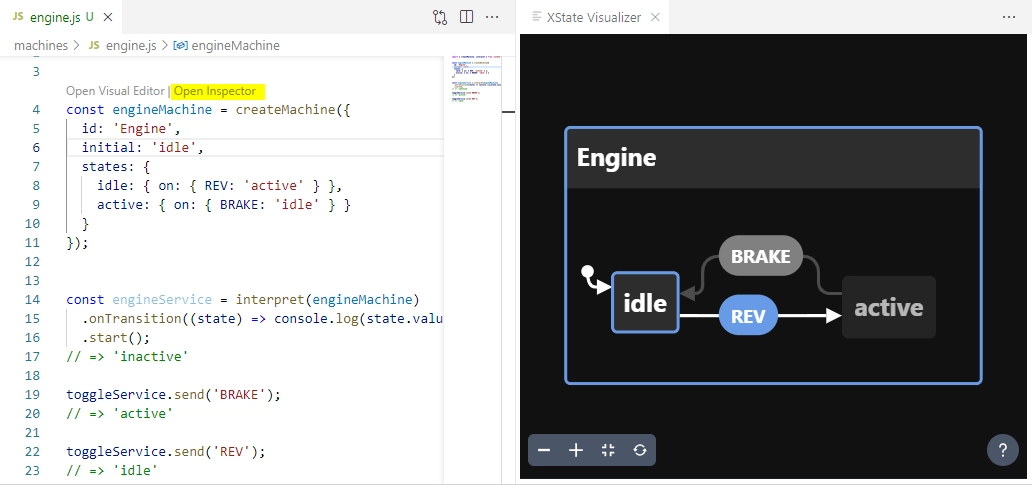This screenshot has height=490, width=1032.
Task: Click the initial: 'idle' code line
Action: [x=143, y=148]
